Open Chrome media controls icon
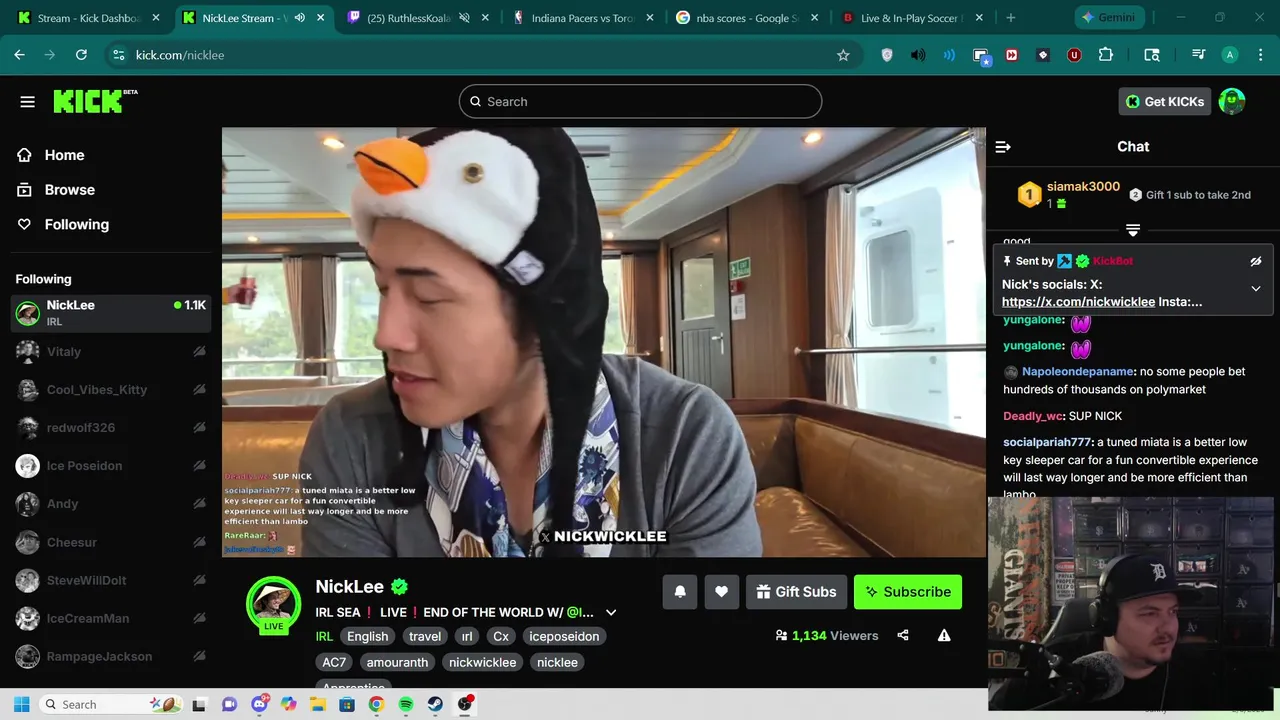Screen dimensions: 1280x720 (x=1198, y=55)
